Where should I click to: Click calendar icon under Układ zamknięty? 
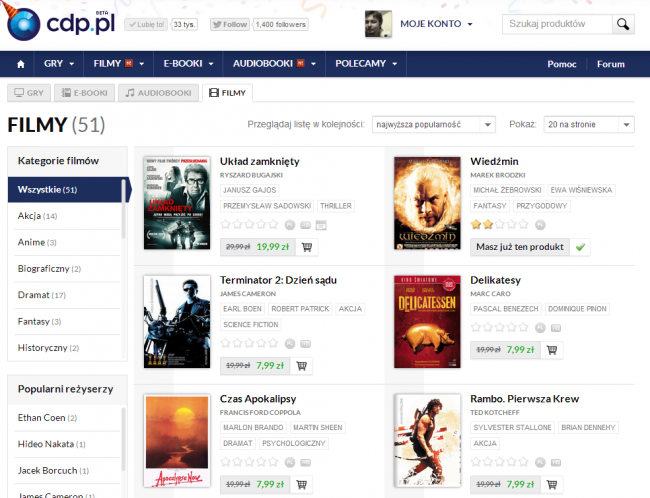pyautogui.click(x=321, y=225)
